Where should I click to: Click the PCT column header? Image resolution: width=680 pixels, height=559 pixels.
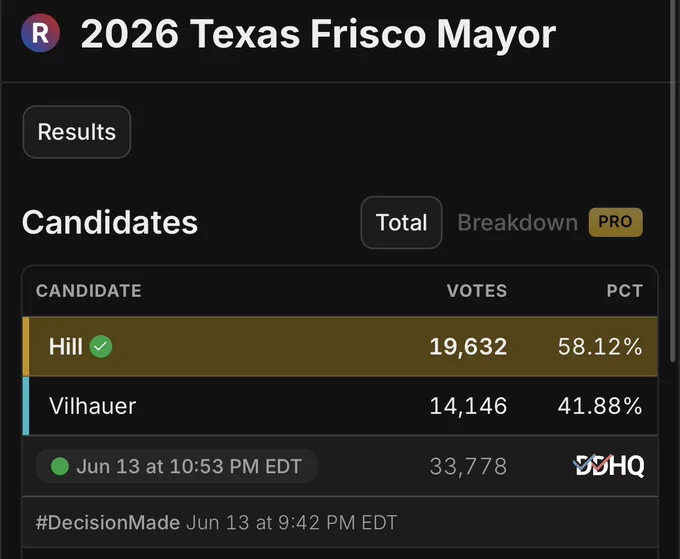[624, 291]
